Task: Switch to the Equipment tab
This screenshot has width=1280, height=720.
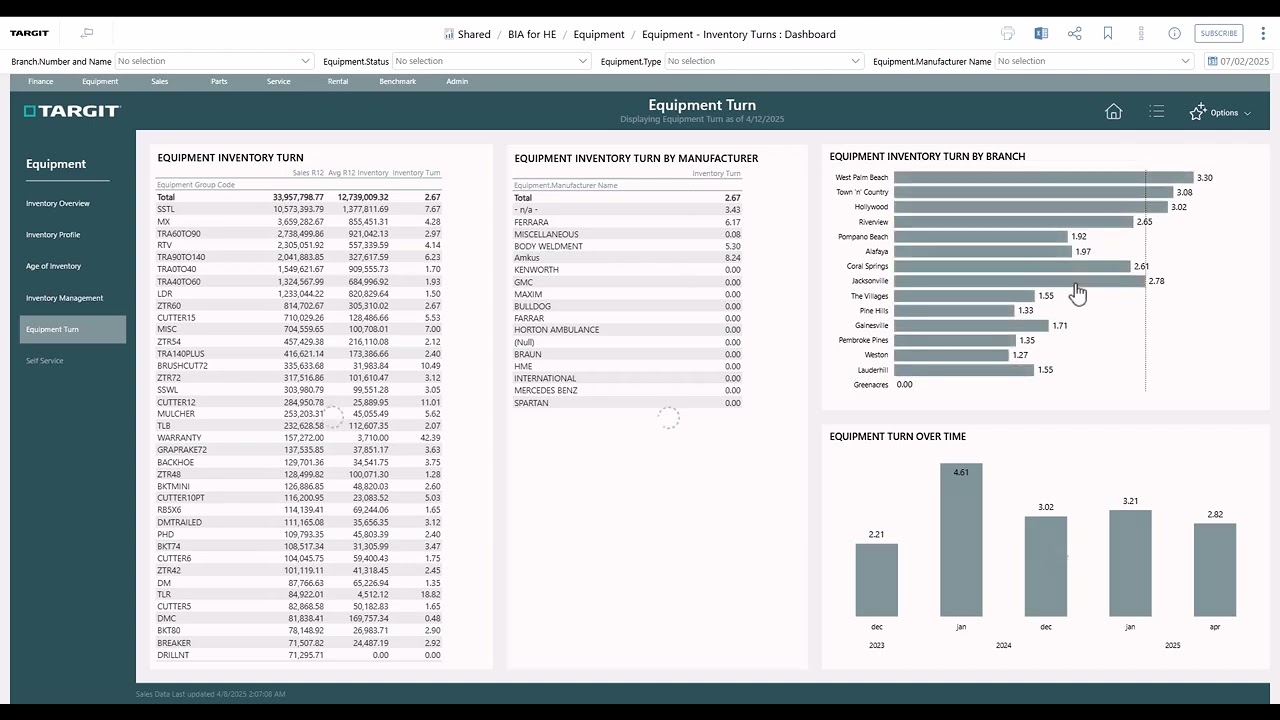Action: (100, 82)
